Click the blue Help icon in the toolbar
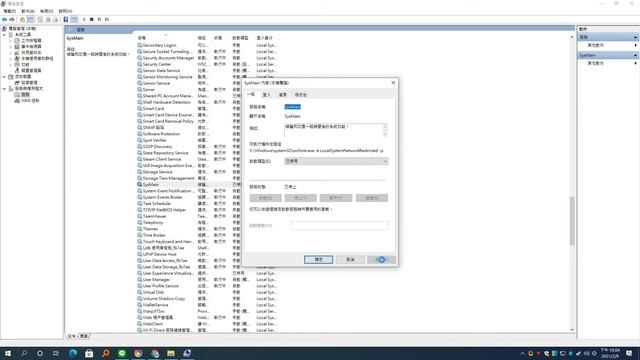 tap(66, 19)
